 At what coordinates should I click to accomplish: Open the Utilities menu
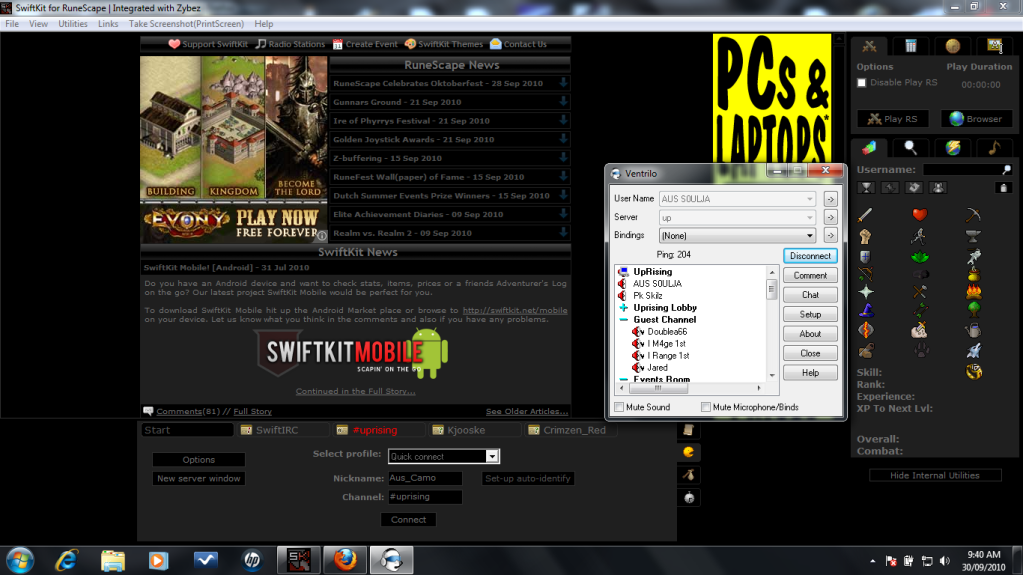72,23
